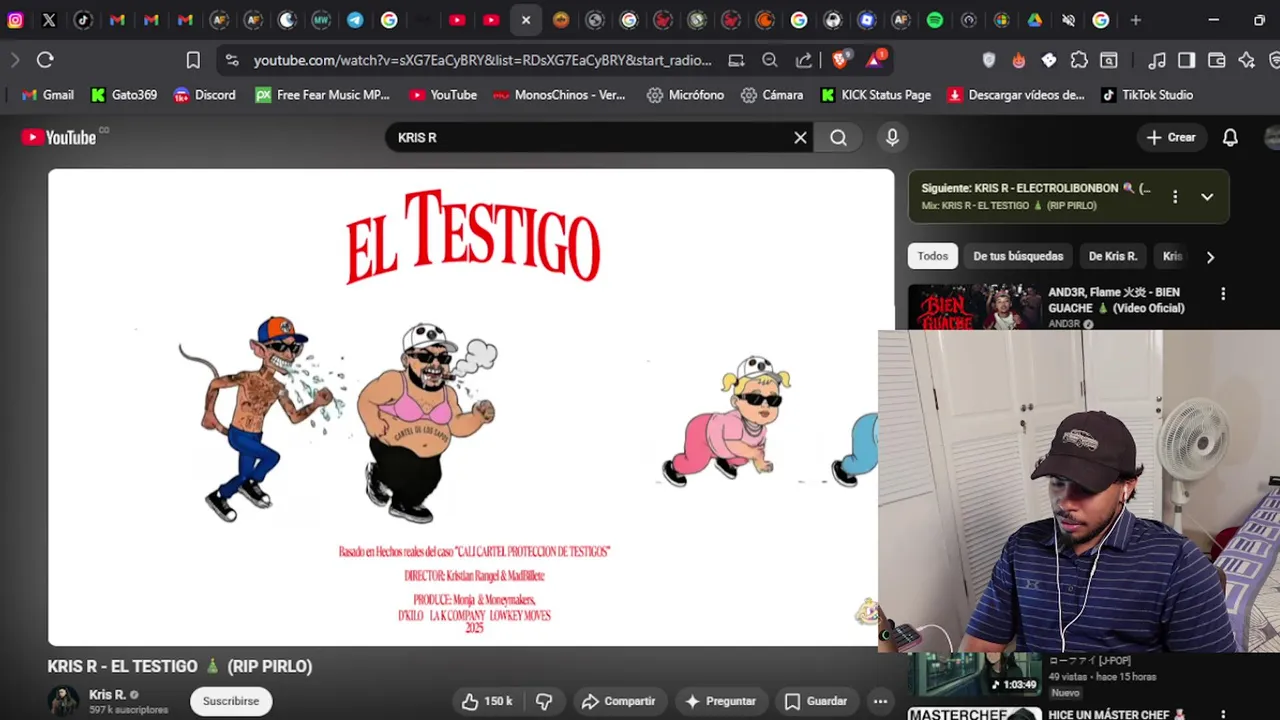
Task: Dislike the video
Action: pyautogui.click(x=544, y=701)
